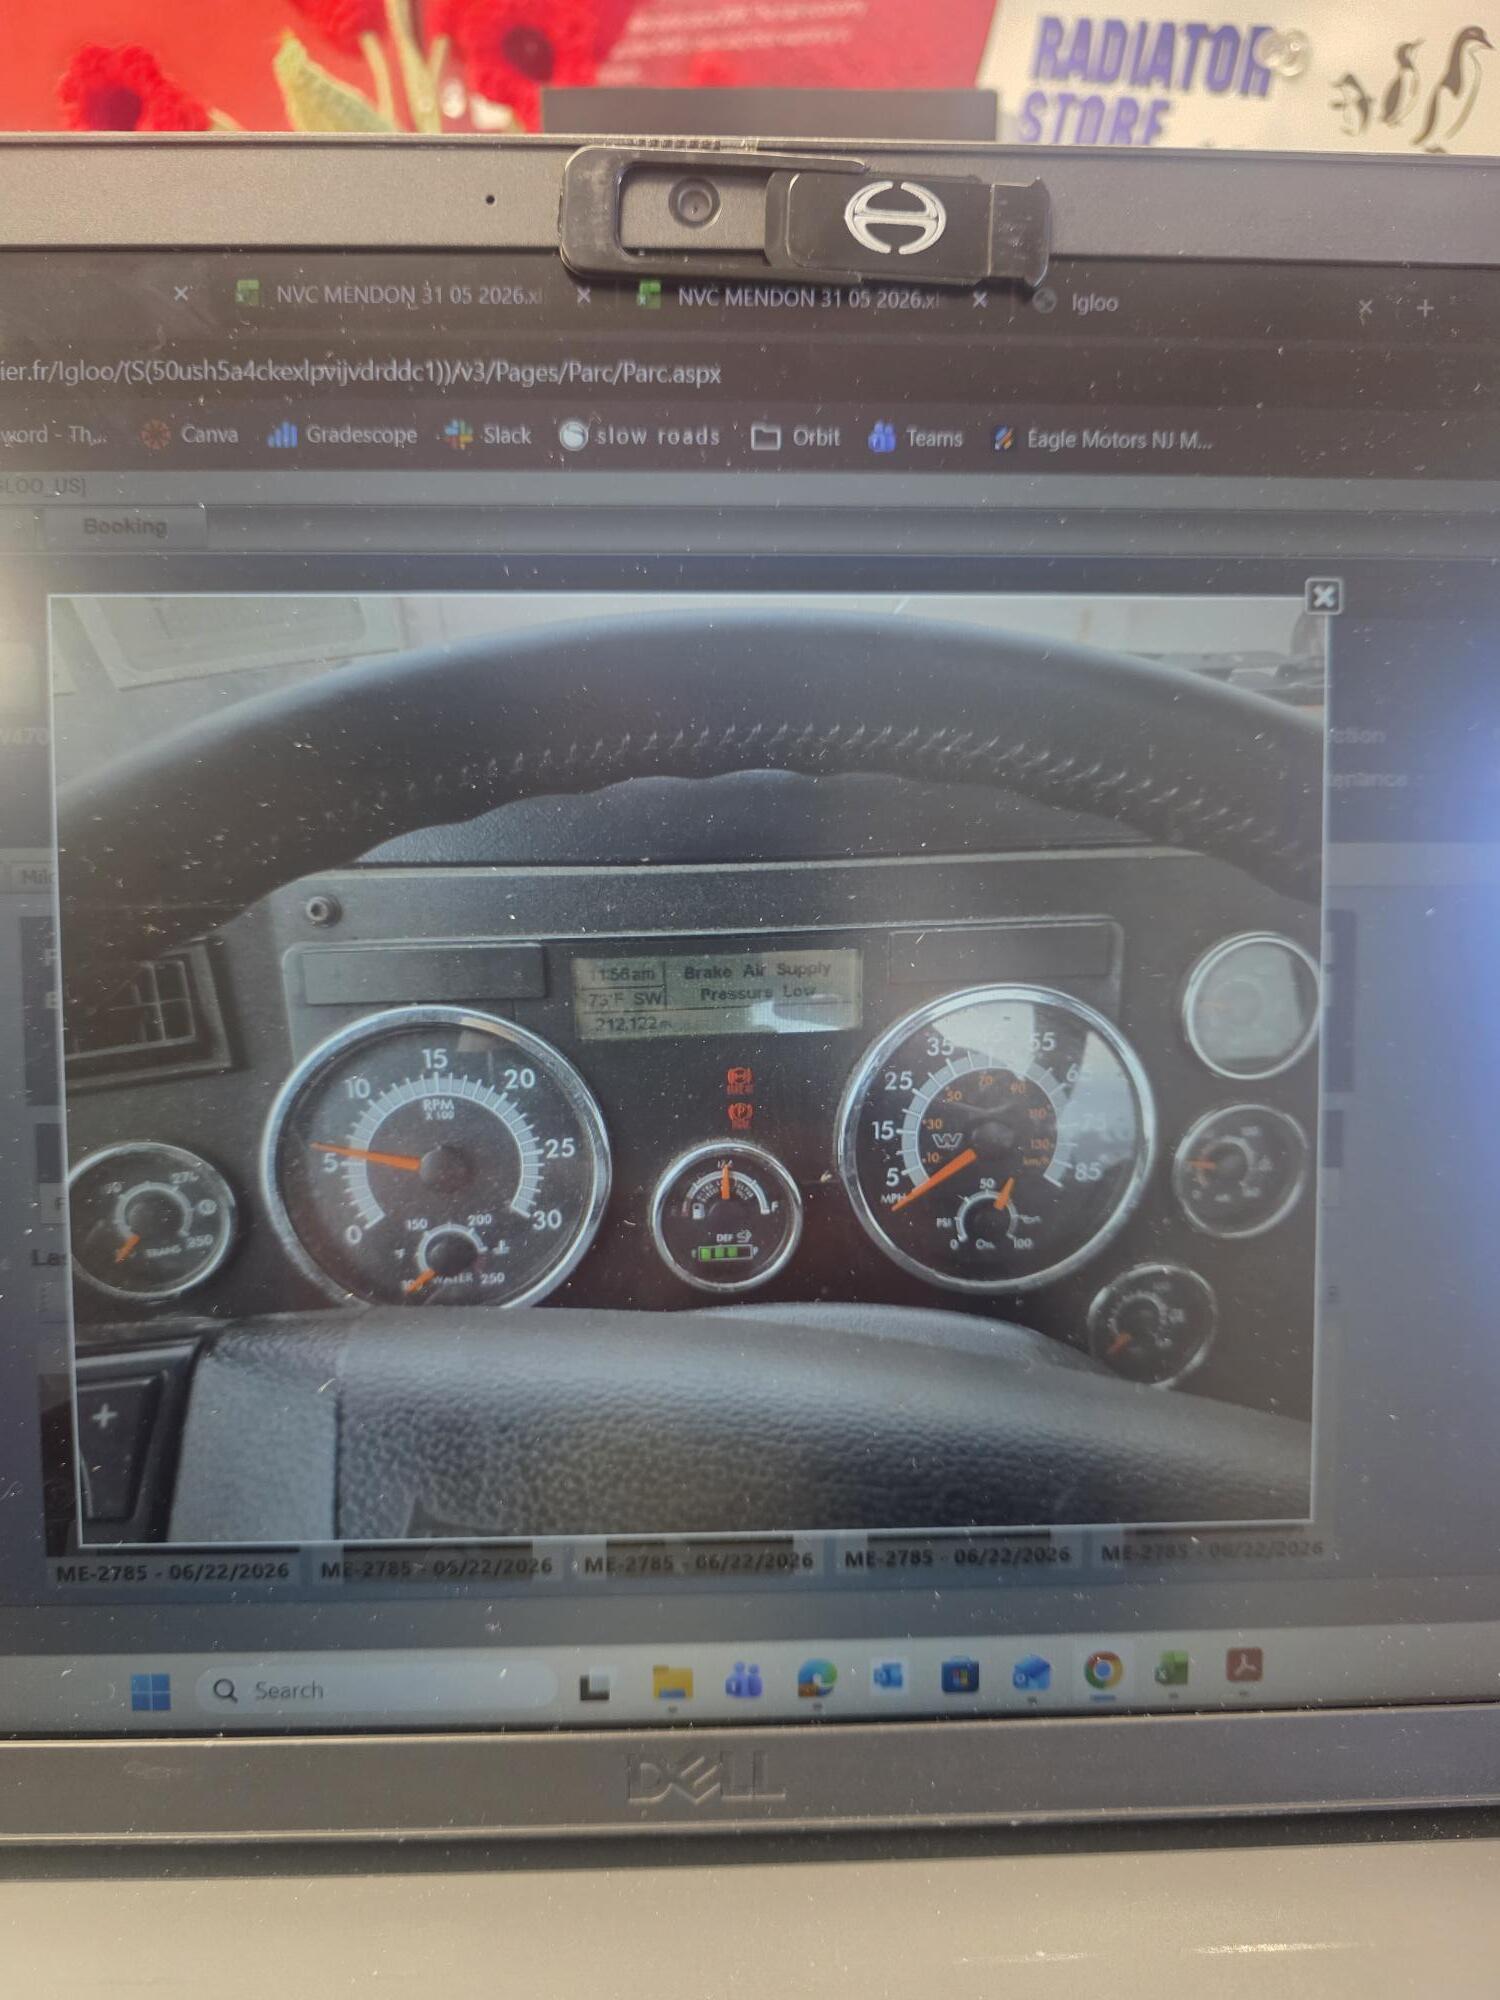Screen dimensions: 1500x2000
Task: Open the Canva bookmark
Action: pos(190,434)
